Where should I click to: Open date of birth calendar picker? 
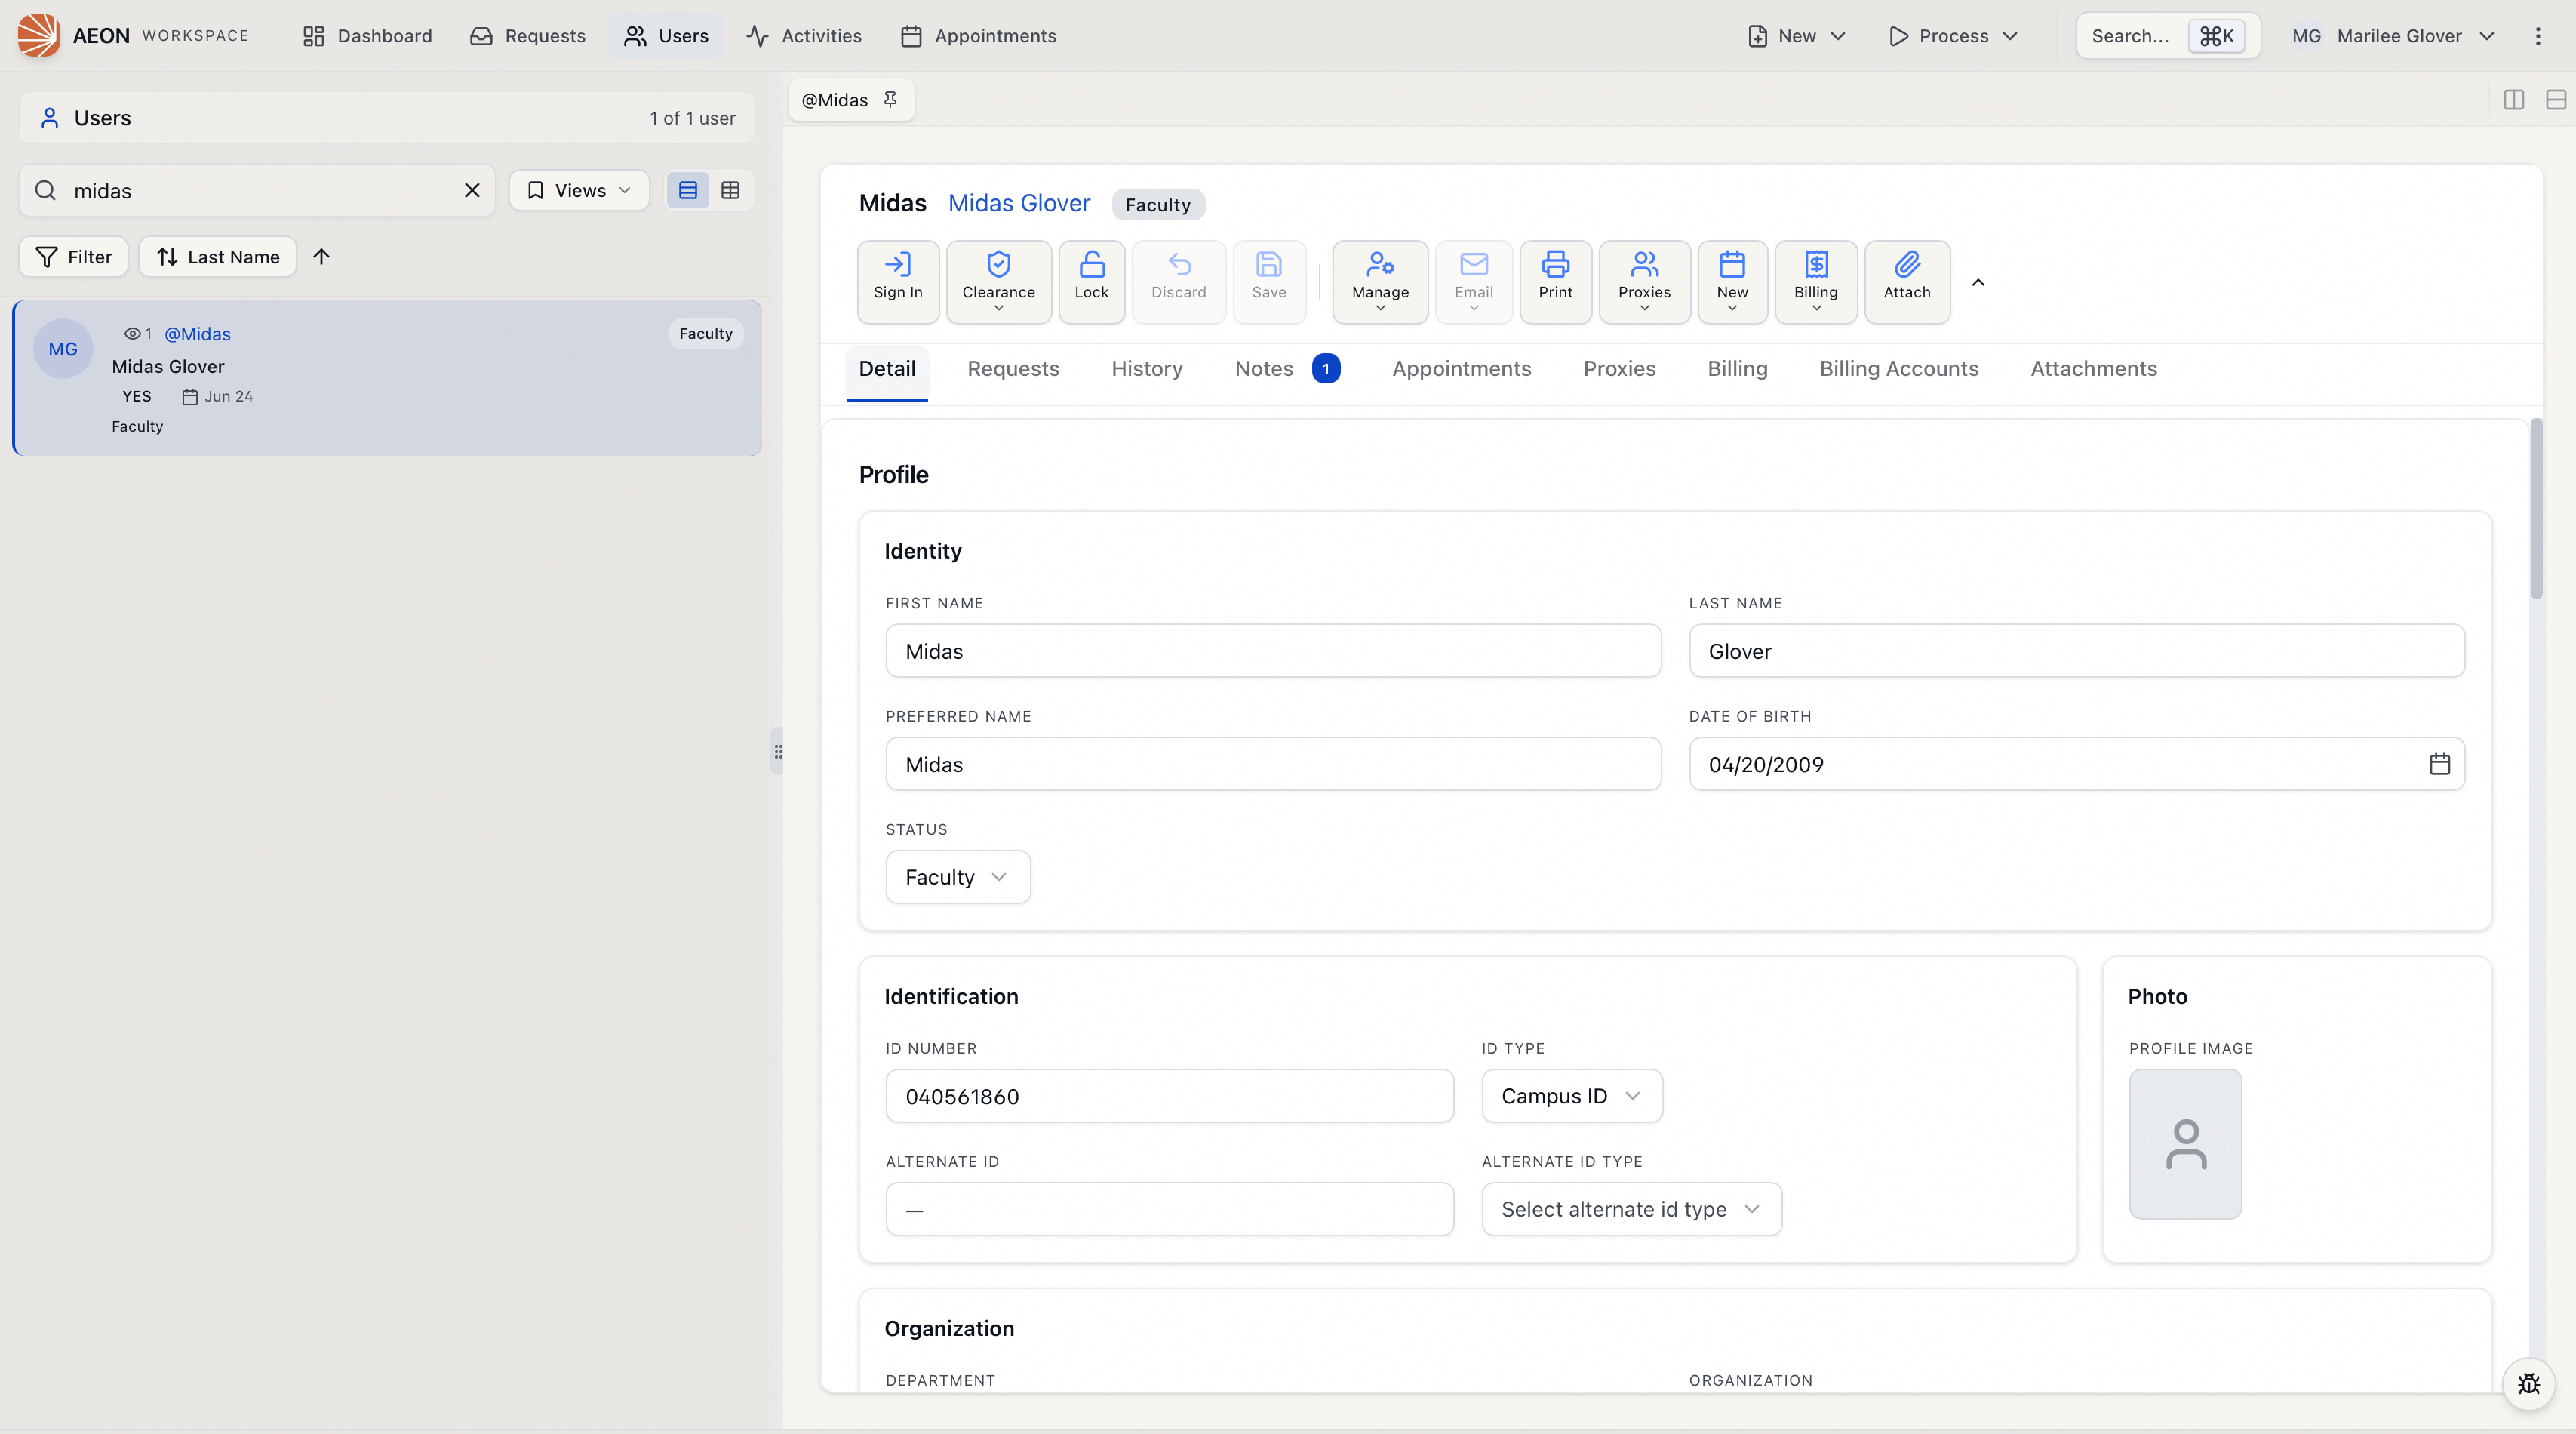[2439, 764]
